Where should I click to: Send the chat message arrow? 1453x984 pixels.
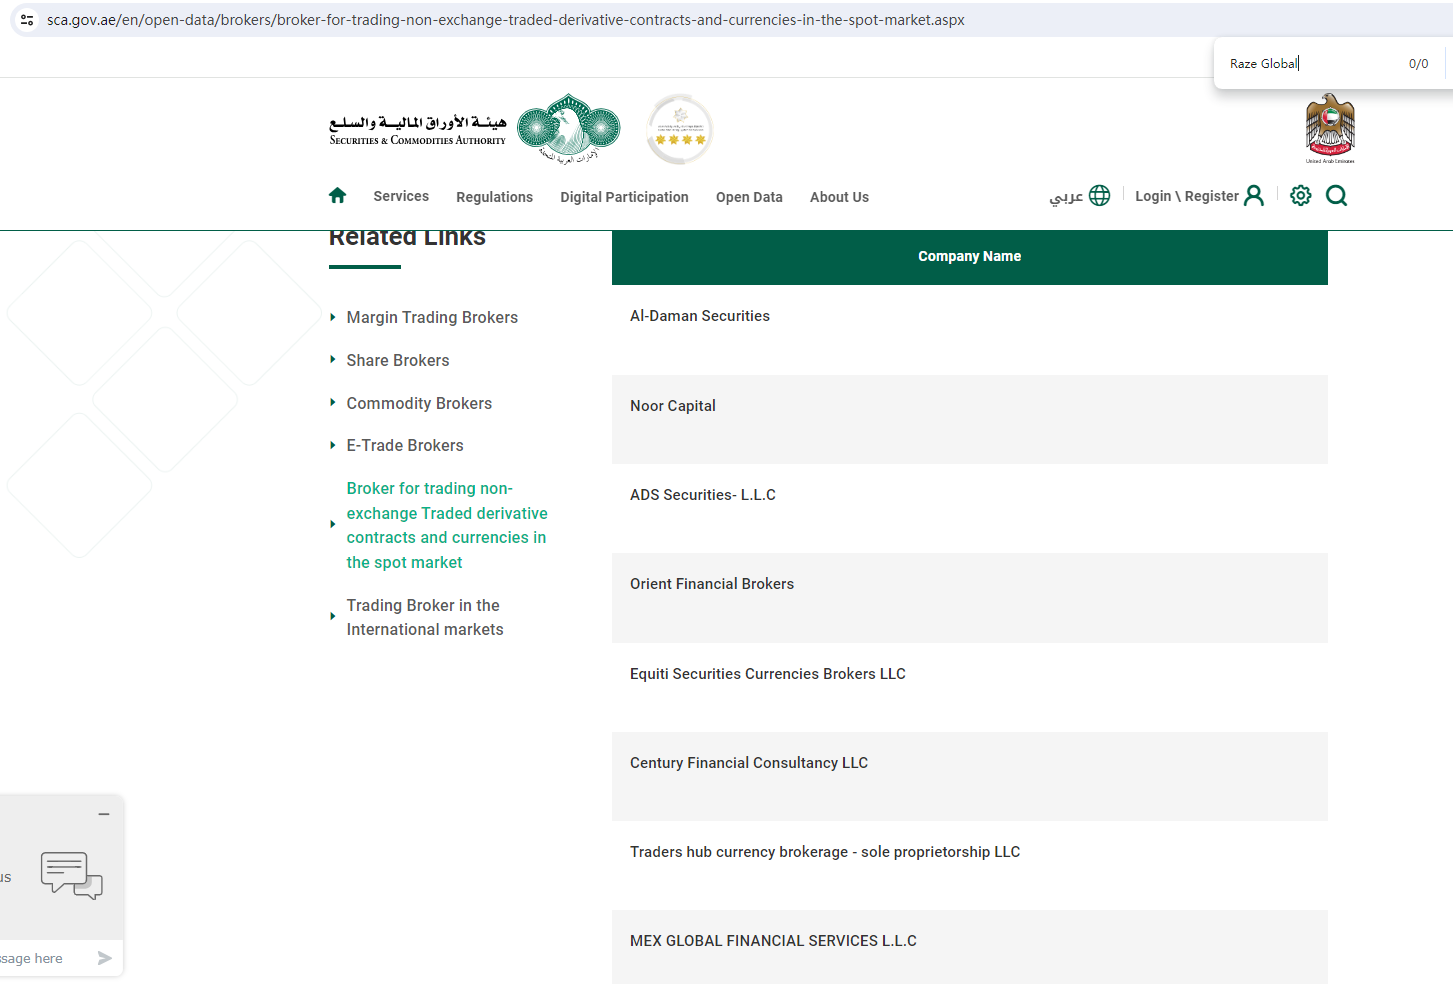[x=104, y=958]
